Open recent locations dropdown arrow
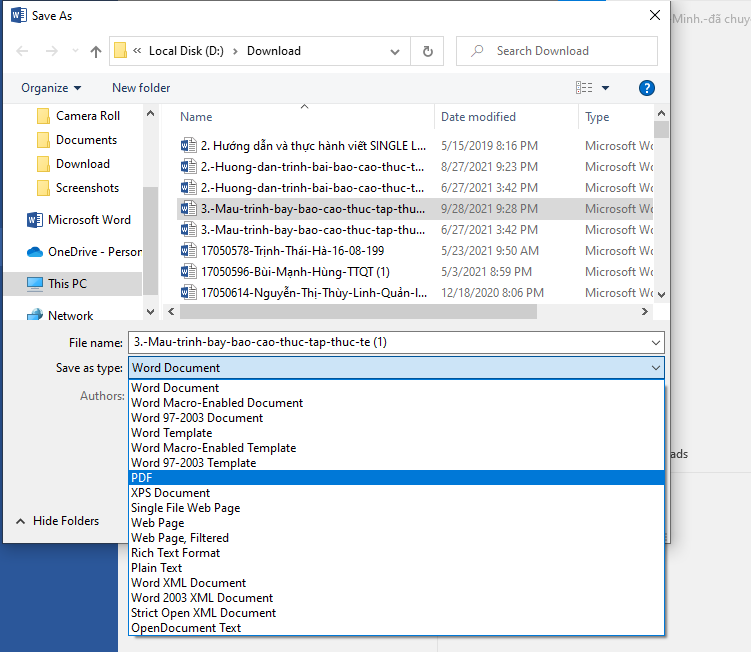 (75, 51)
